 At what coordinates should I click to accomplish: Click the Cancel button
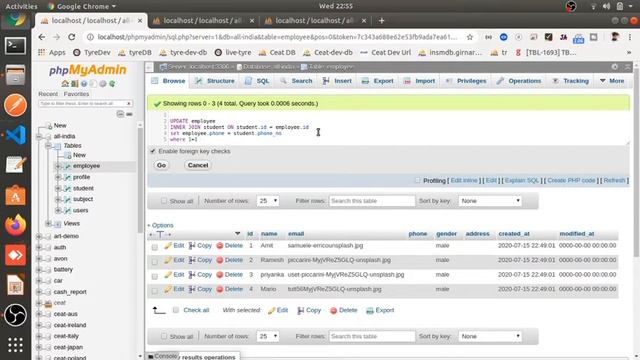pos(198,165)
